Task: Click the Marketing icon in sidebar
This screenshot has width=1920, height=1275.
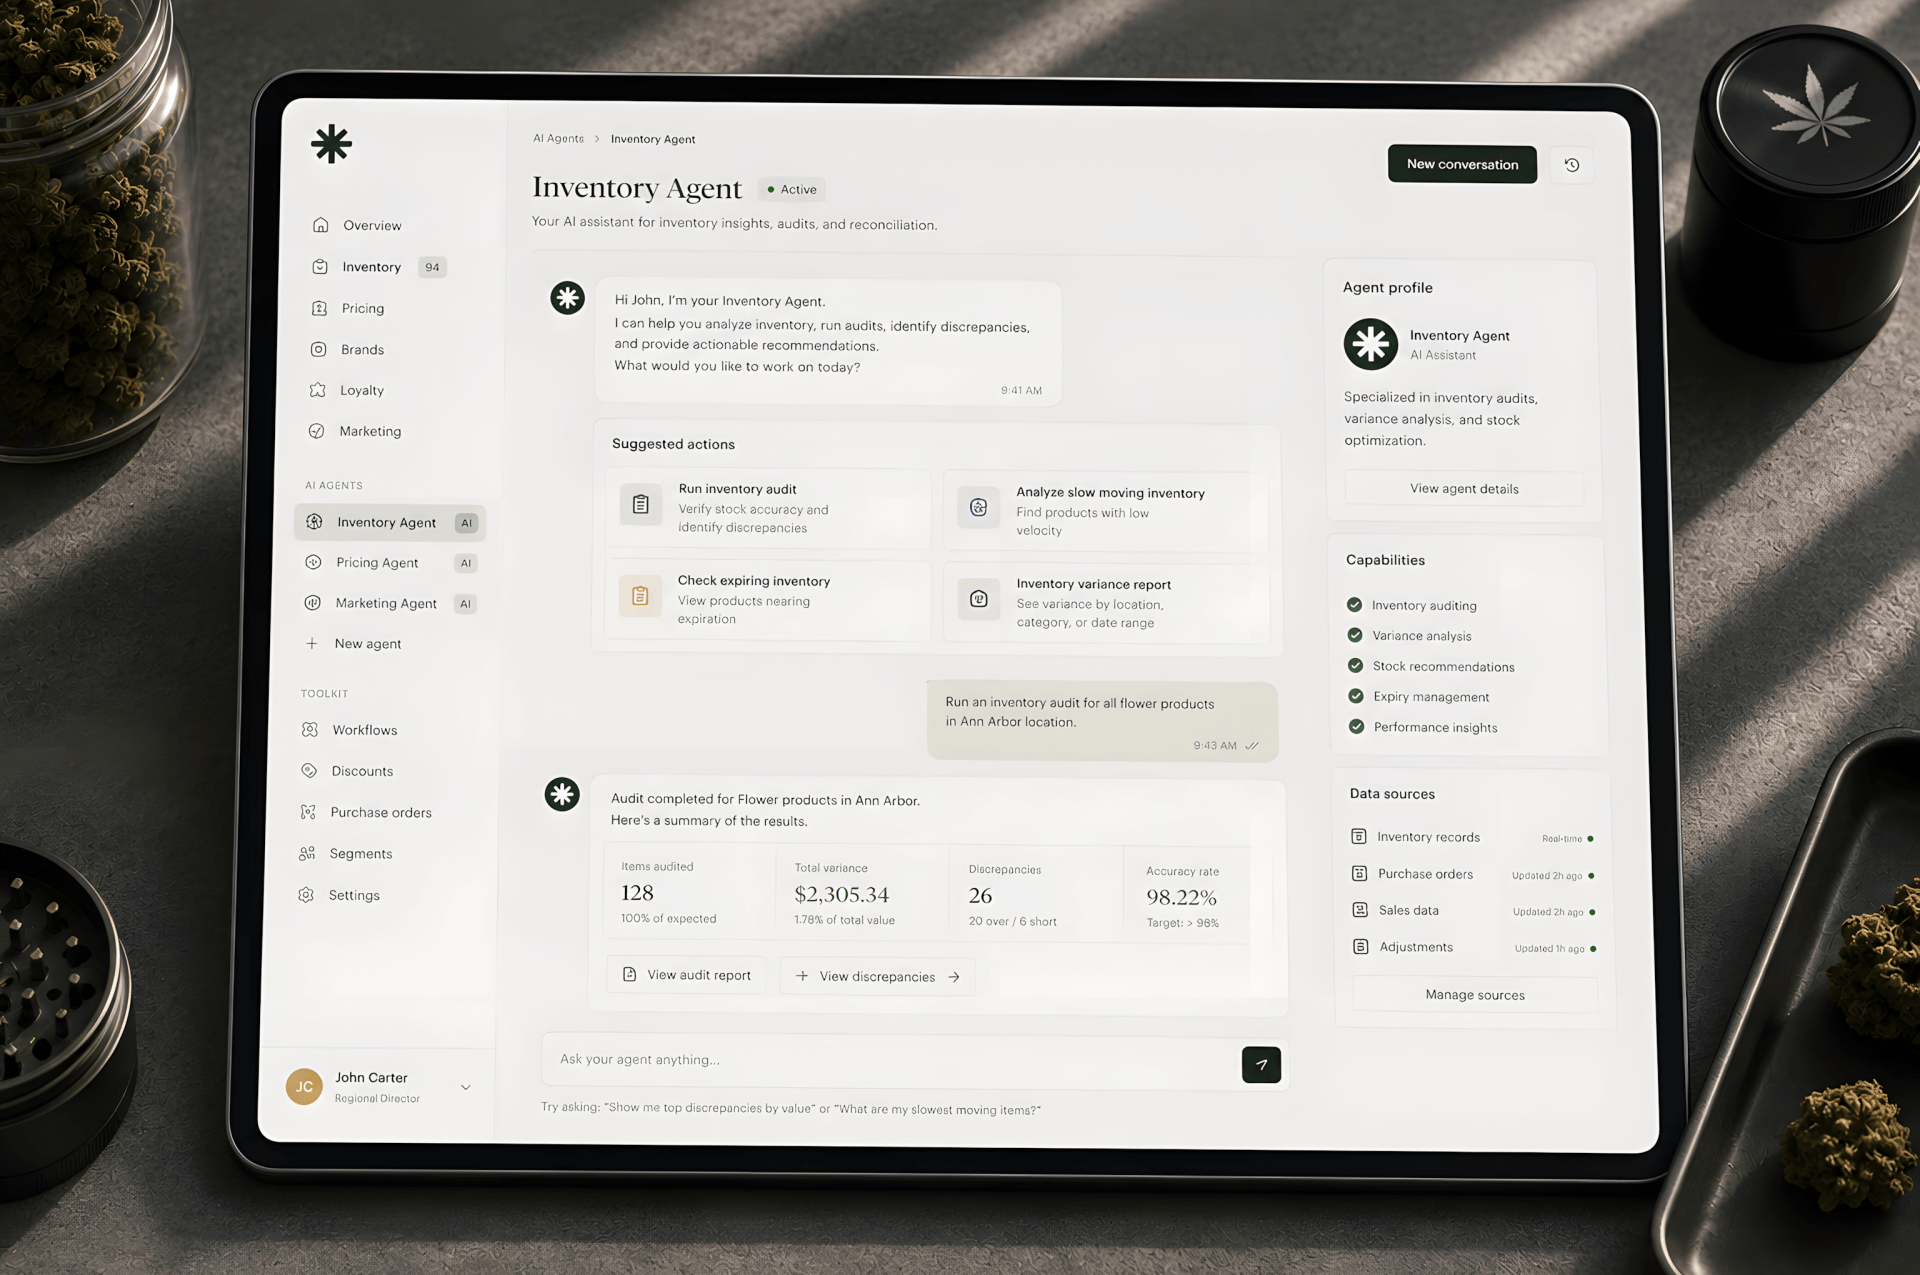Action: [317, 431]
